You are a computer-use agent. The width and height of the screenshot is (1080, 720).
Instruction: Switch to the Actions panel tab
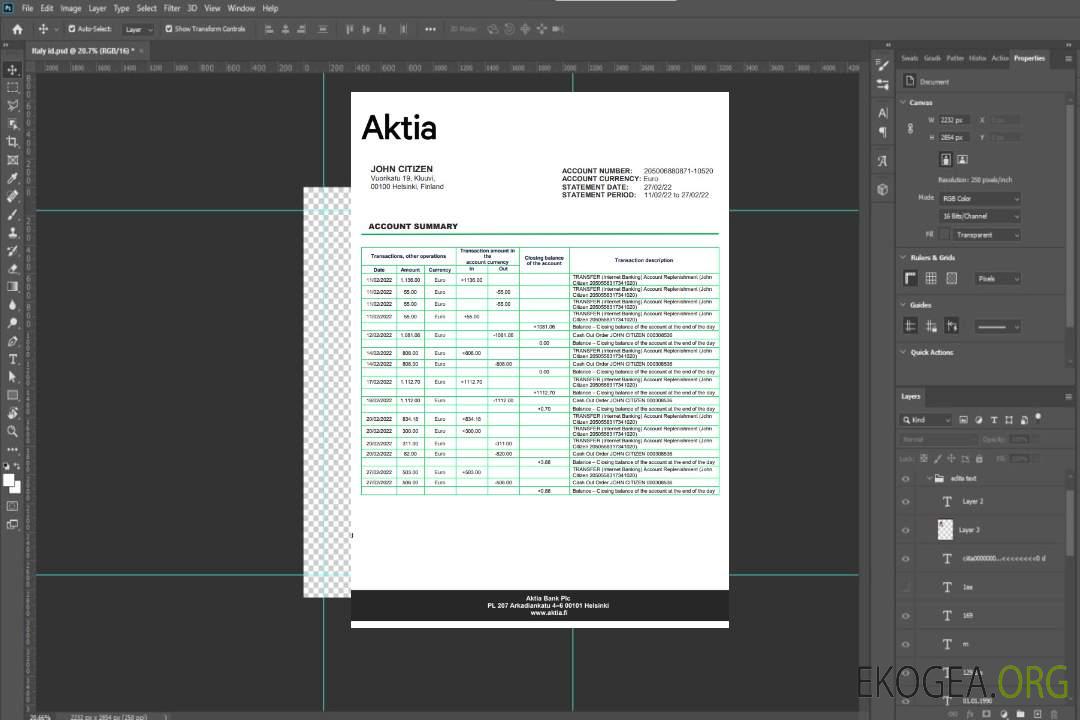[999, 58]
